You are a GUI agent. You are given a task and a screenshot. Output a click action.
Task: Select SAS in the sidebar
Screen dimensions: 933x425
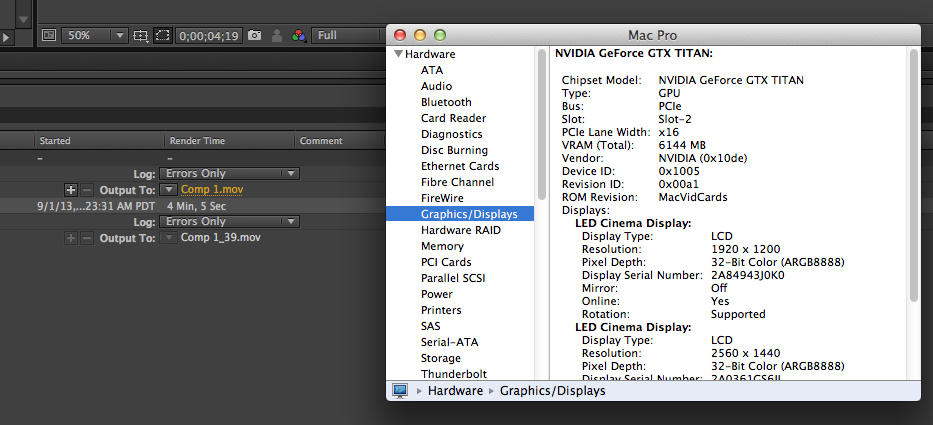coord(431,326)
